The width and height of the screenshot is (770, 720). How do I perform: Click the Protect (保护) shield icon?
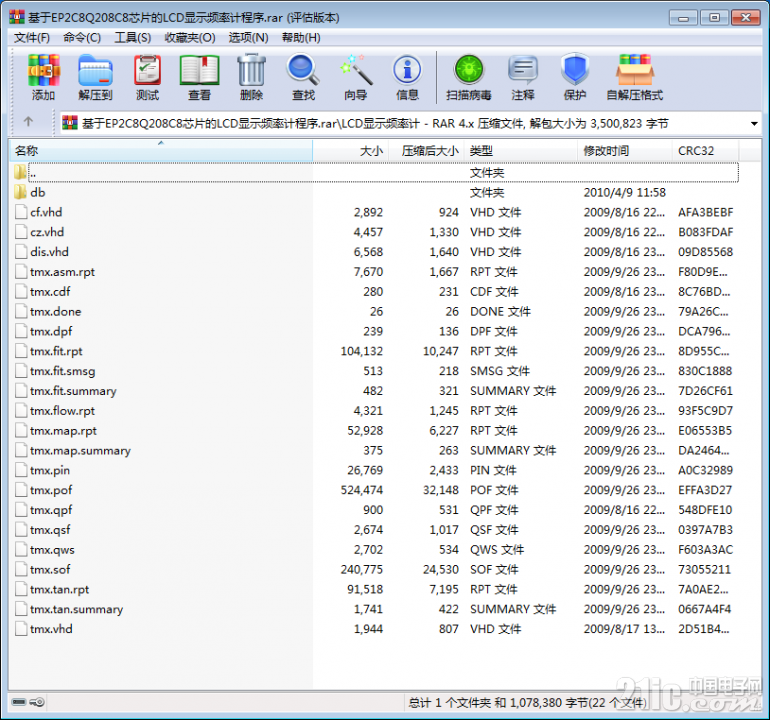[575, 70]
